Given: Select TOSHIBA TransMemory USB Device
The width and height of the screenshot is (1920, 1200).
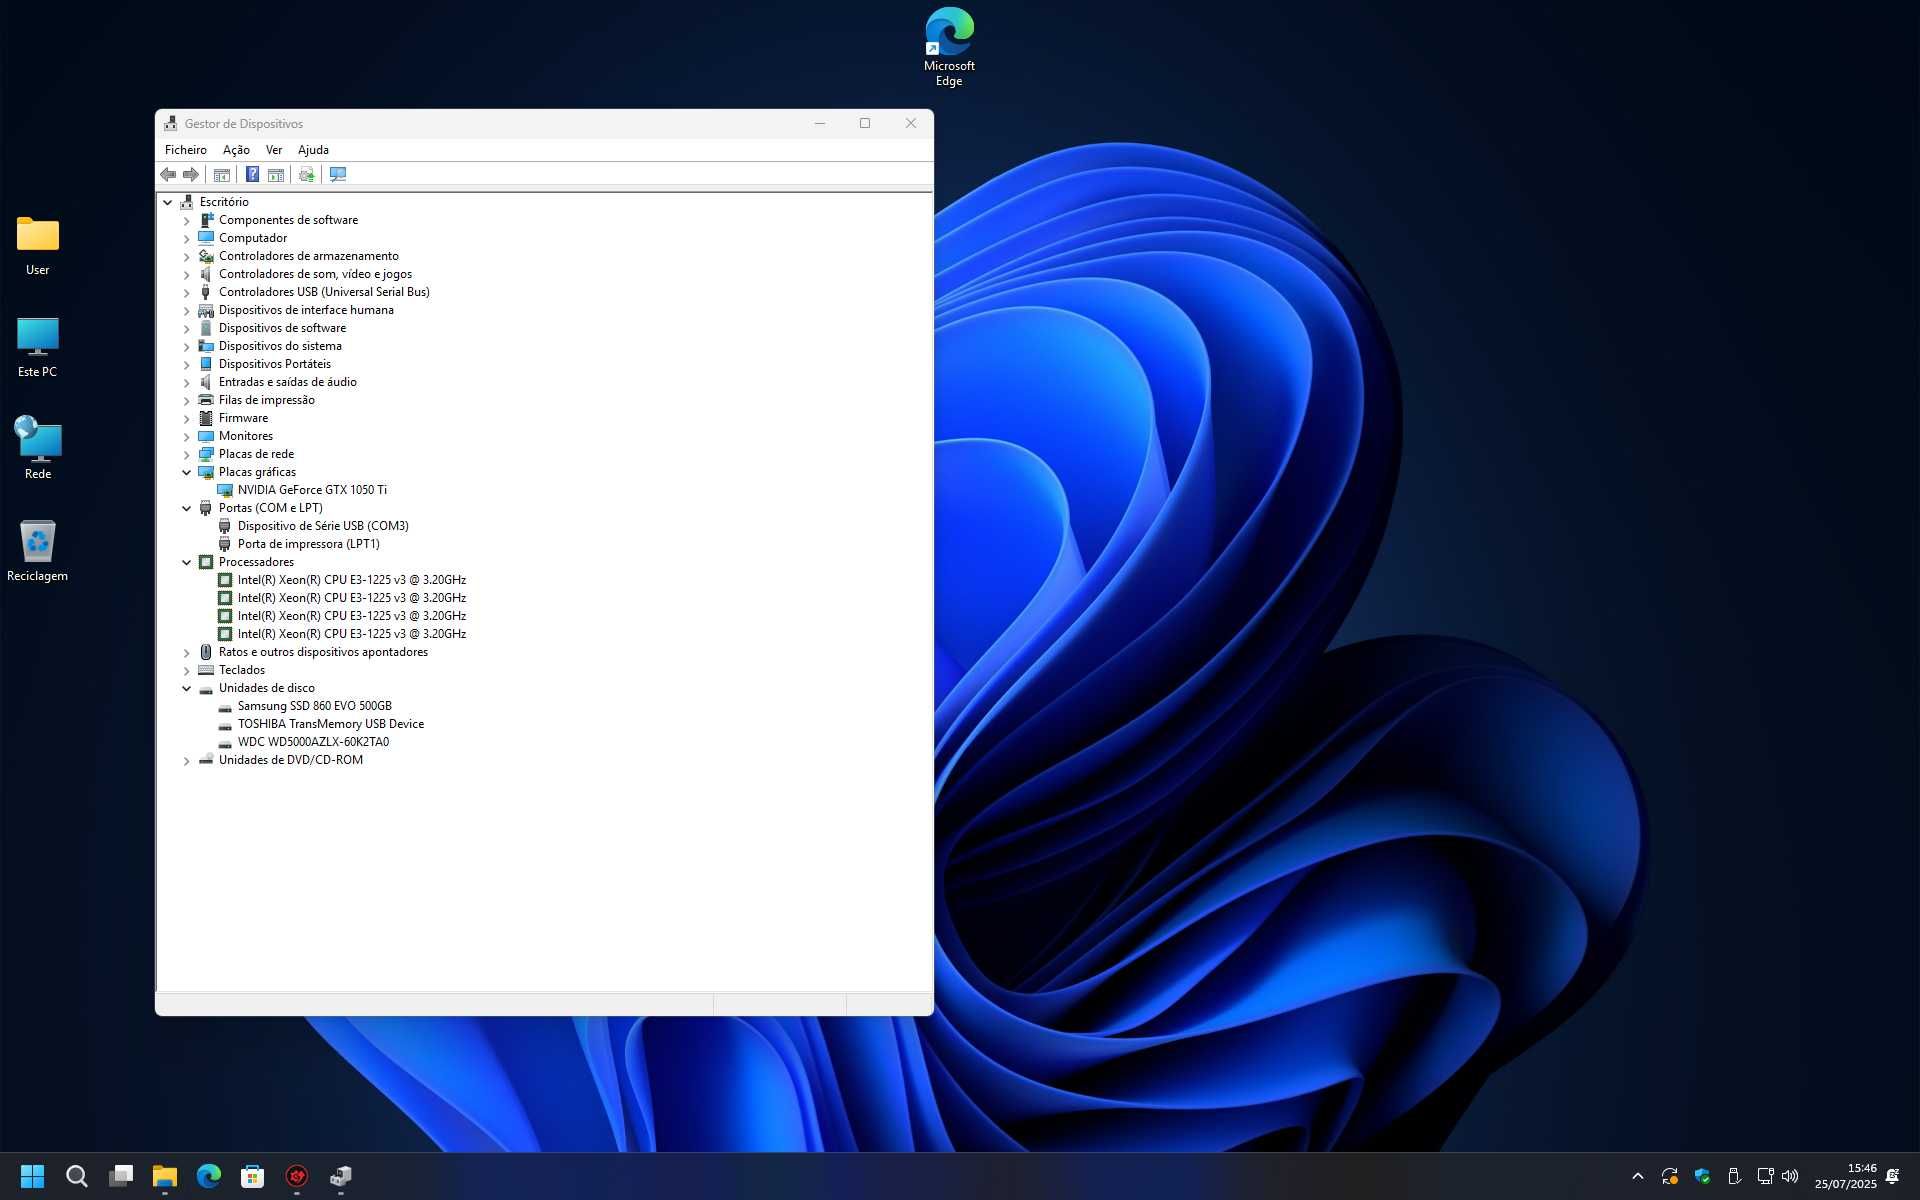Looking at the screenshot, I should [x=330, y=724].
